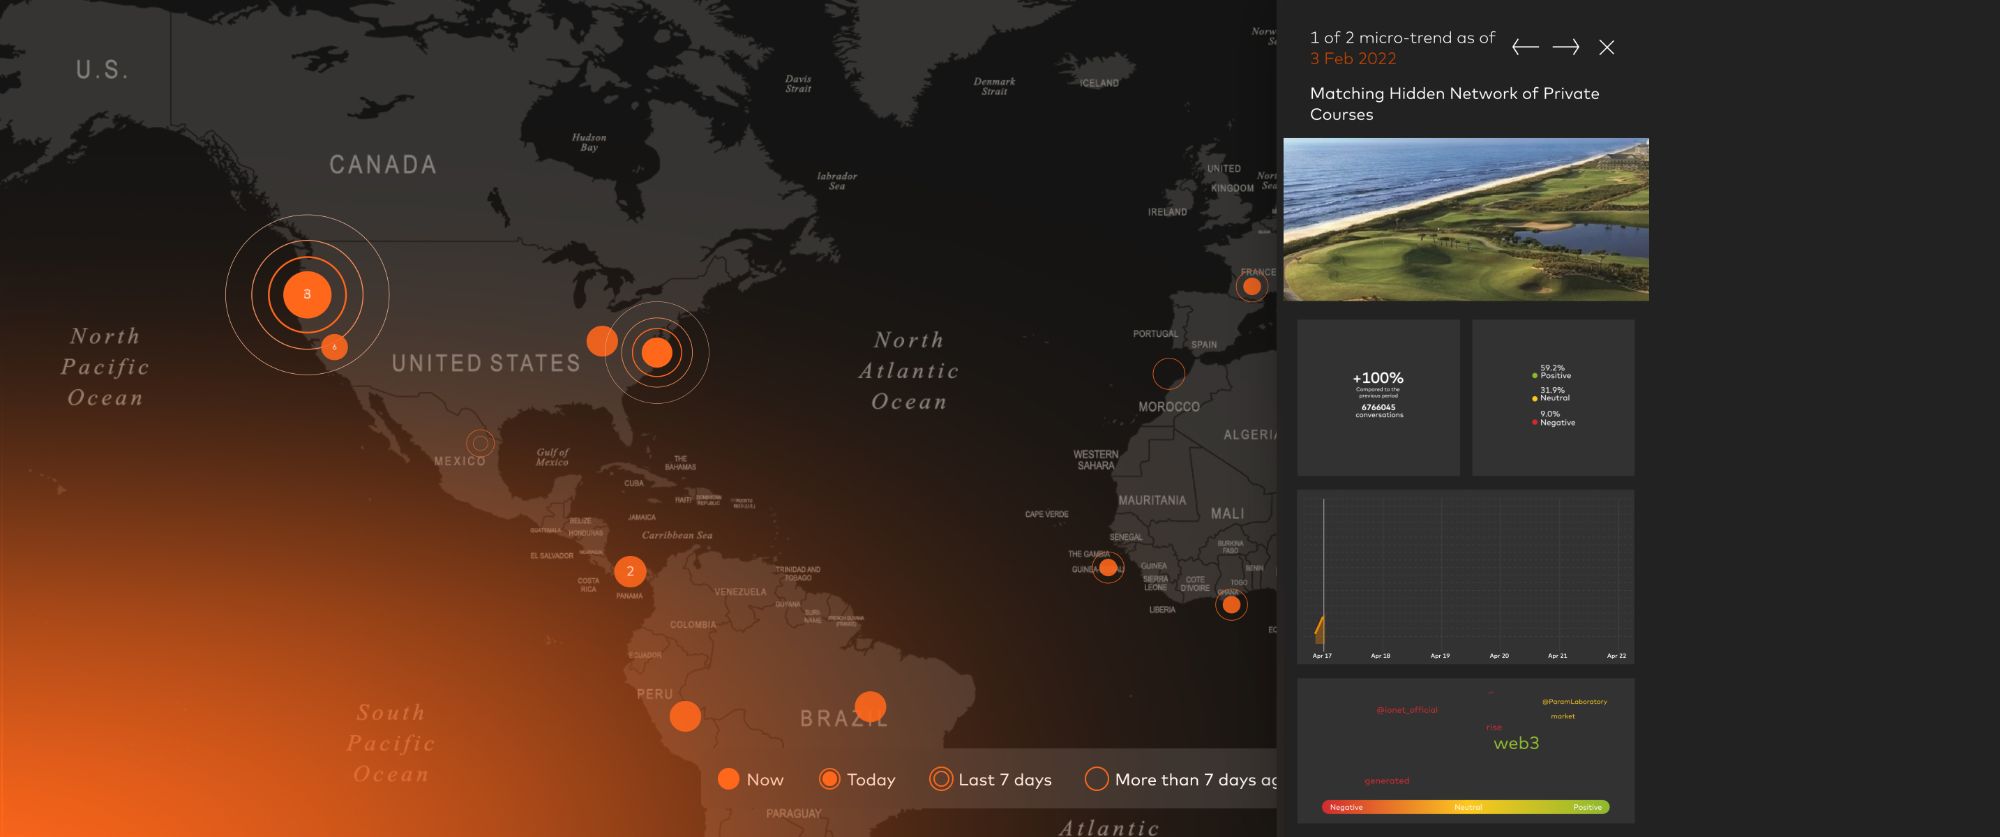Open the cluster marker labeled 2 near Panama
The width and height of the screenshot is (2000, 837).
click(x=630, y=571)
